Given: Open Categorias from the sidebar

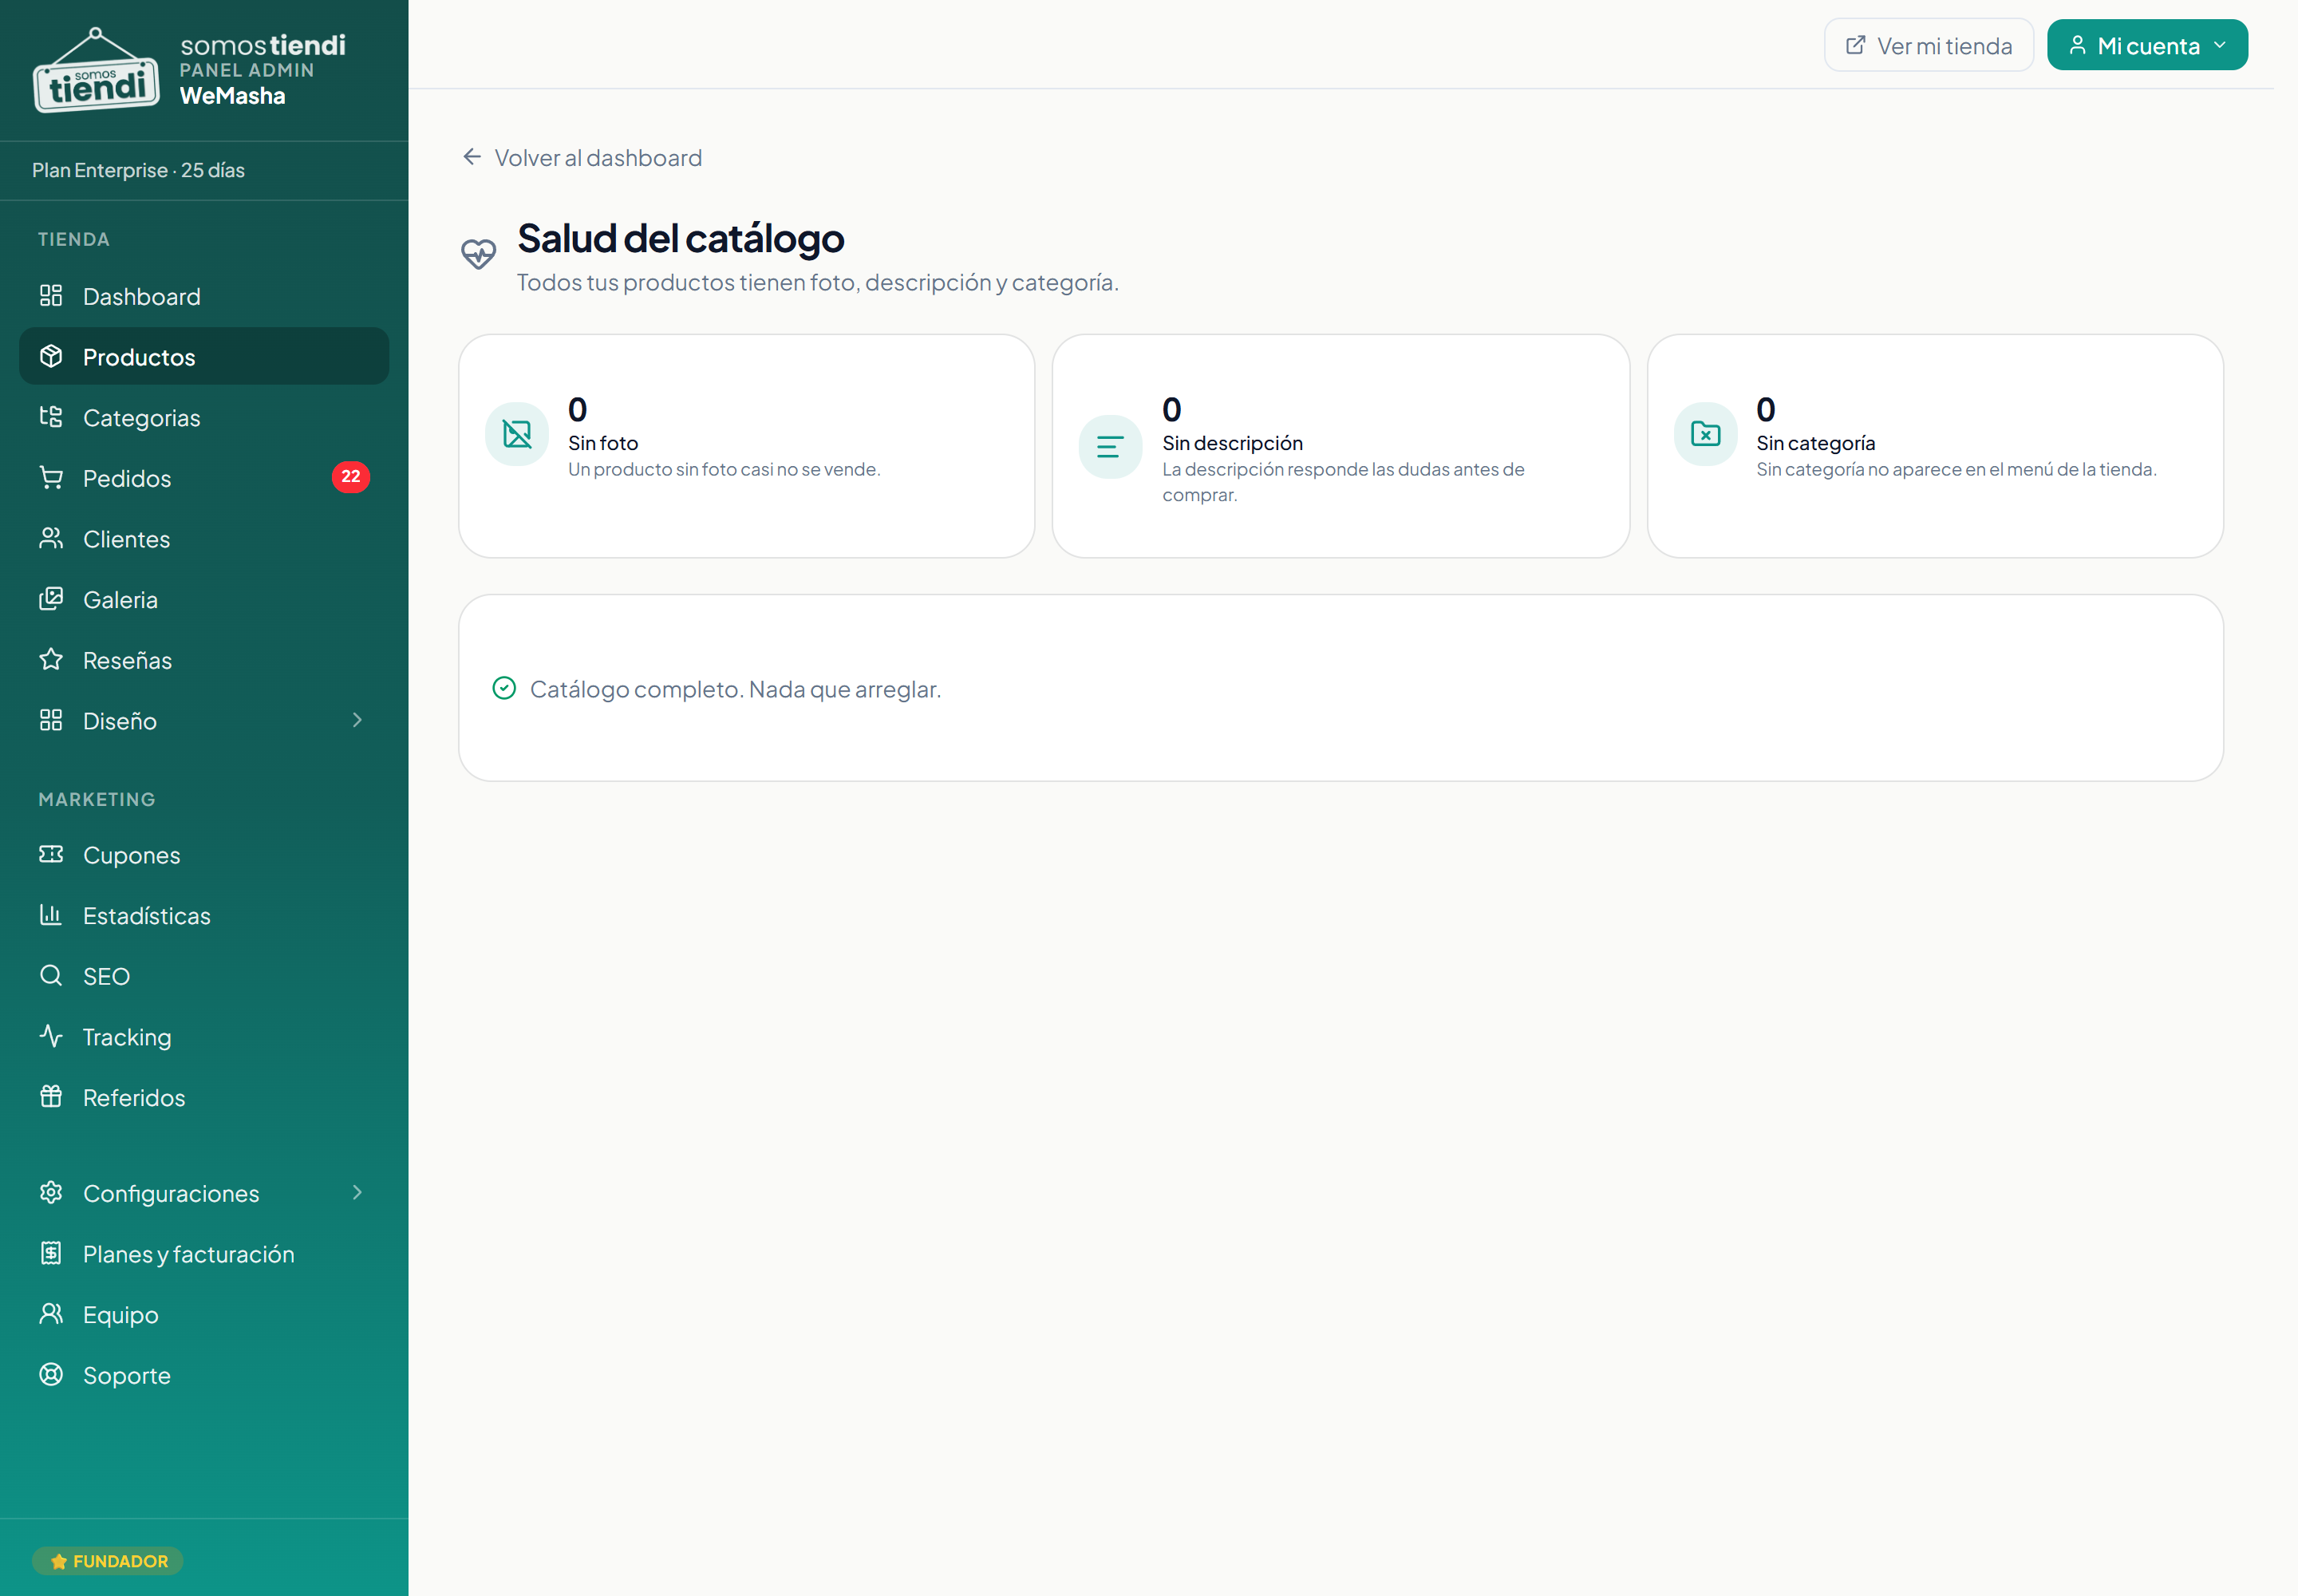Looking at the screenshot, I should 204,417.
